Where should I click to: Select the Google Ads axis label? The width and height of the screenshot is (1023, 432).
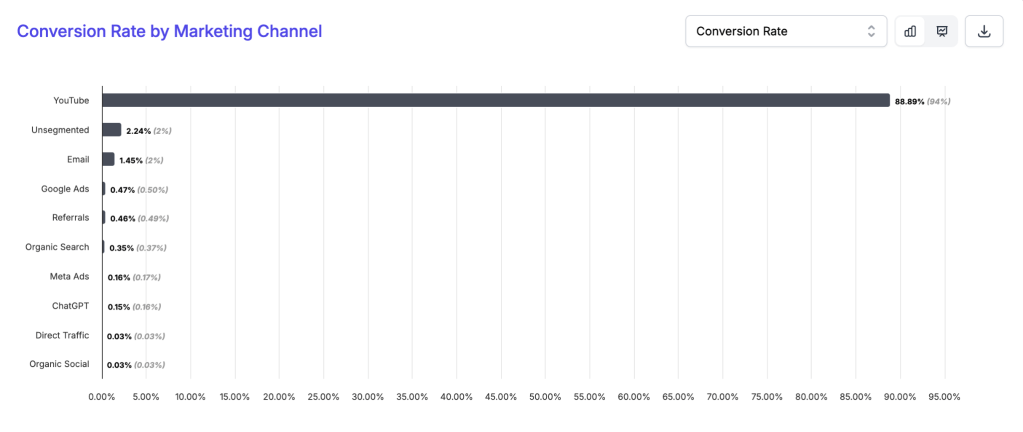coord(65,188)
